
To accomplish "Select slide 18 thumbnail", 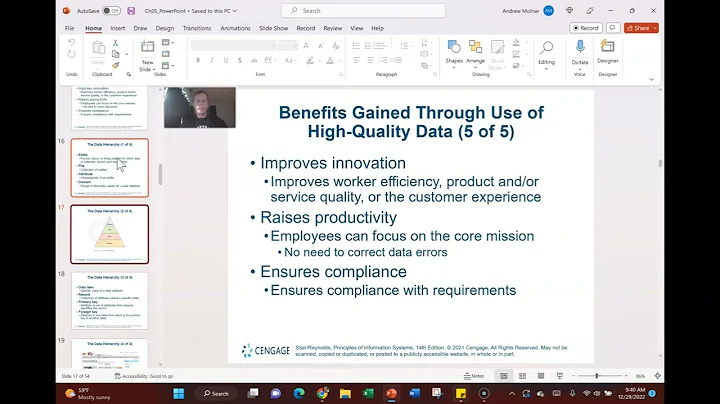I will coord(110,301).
